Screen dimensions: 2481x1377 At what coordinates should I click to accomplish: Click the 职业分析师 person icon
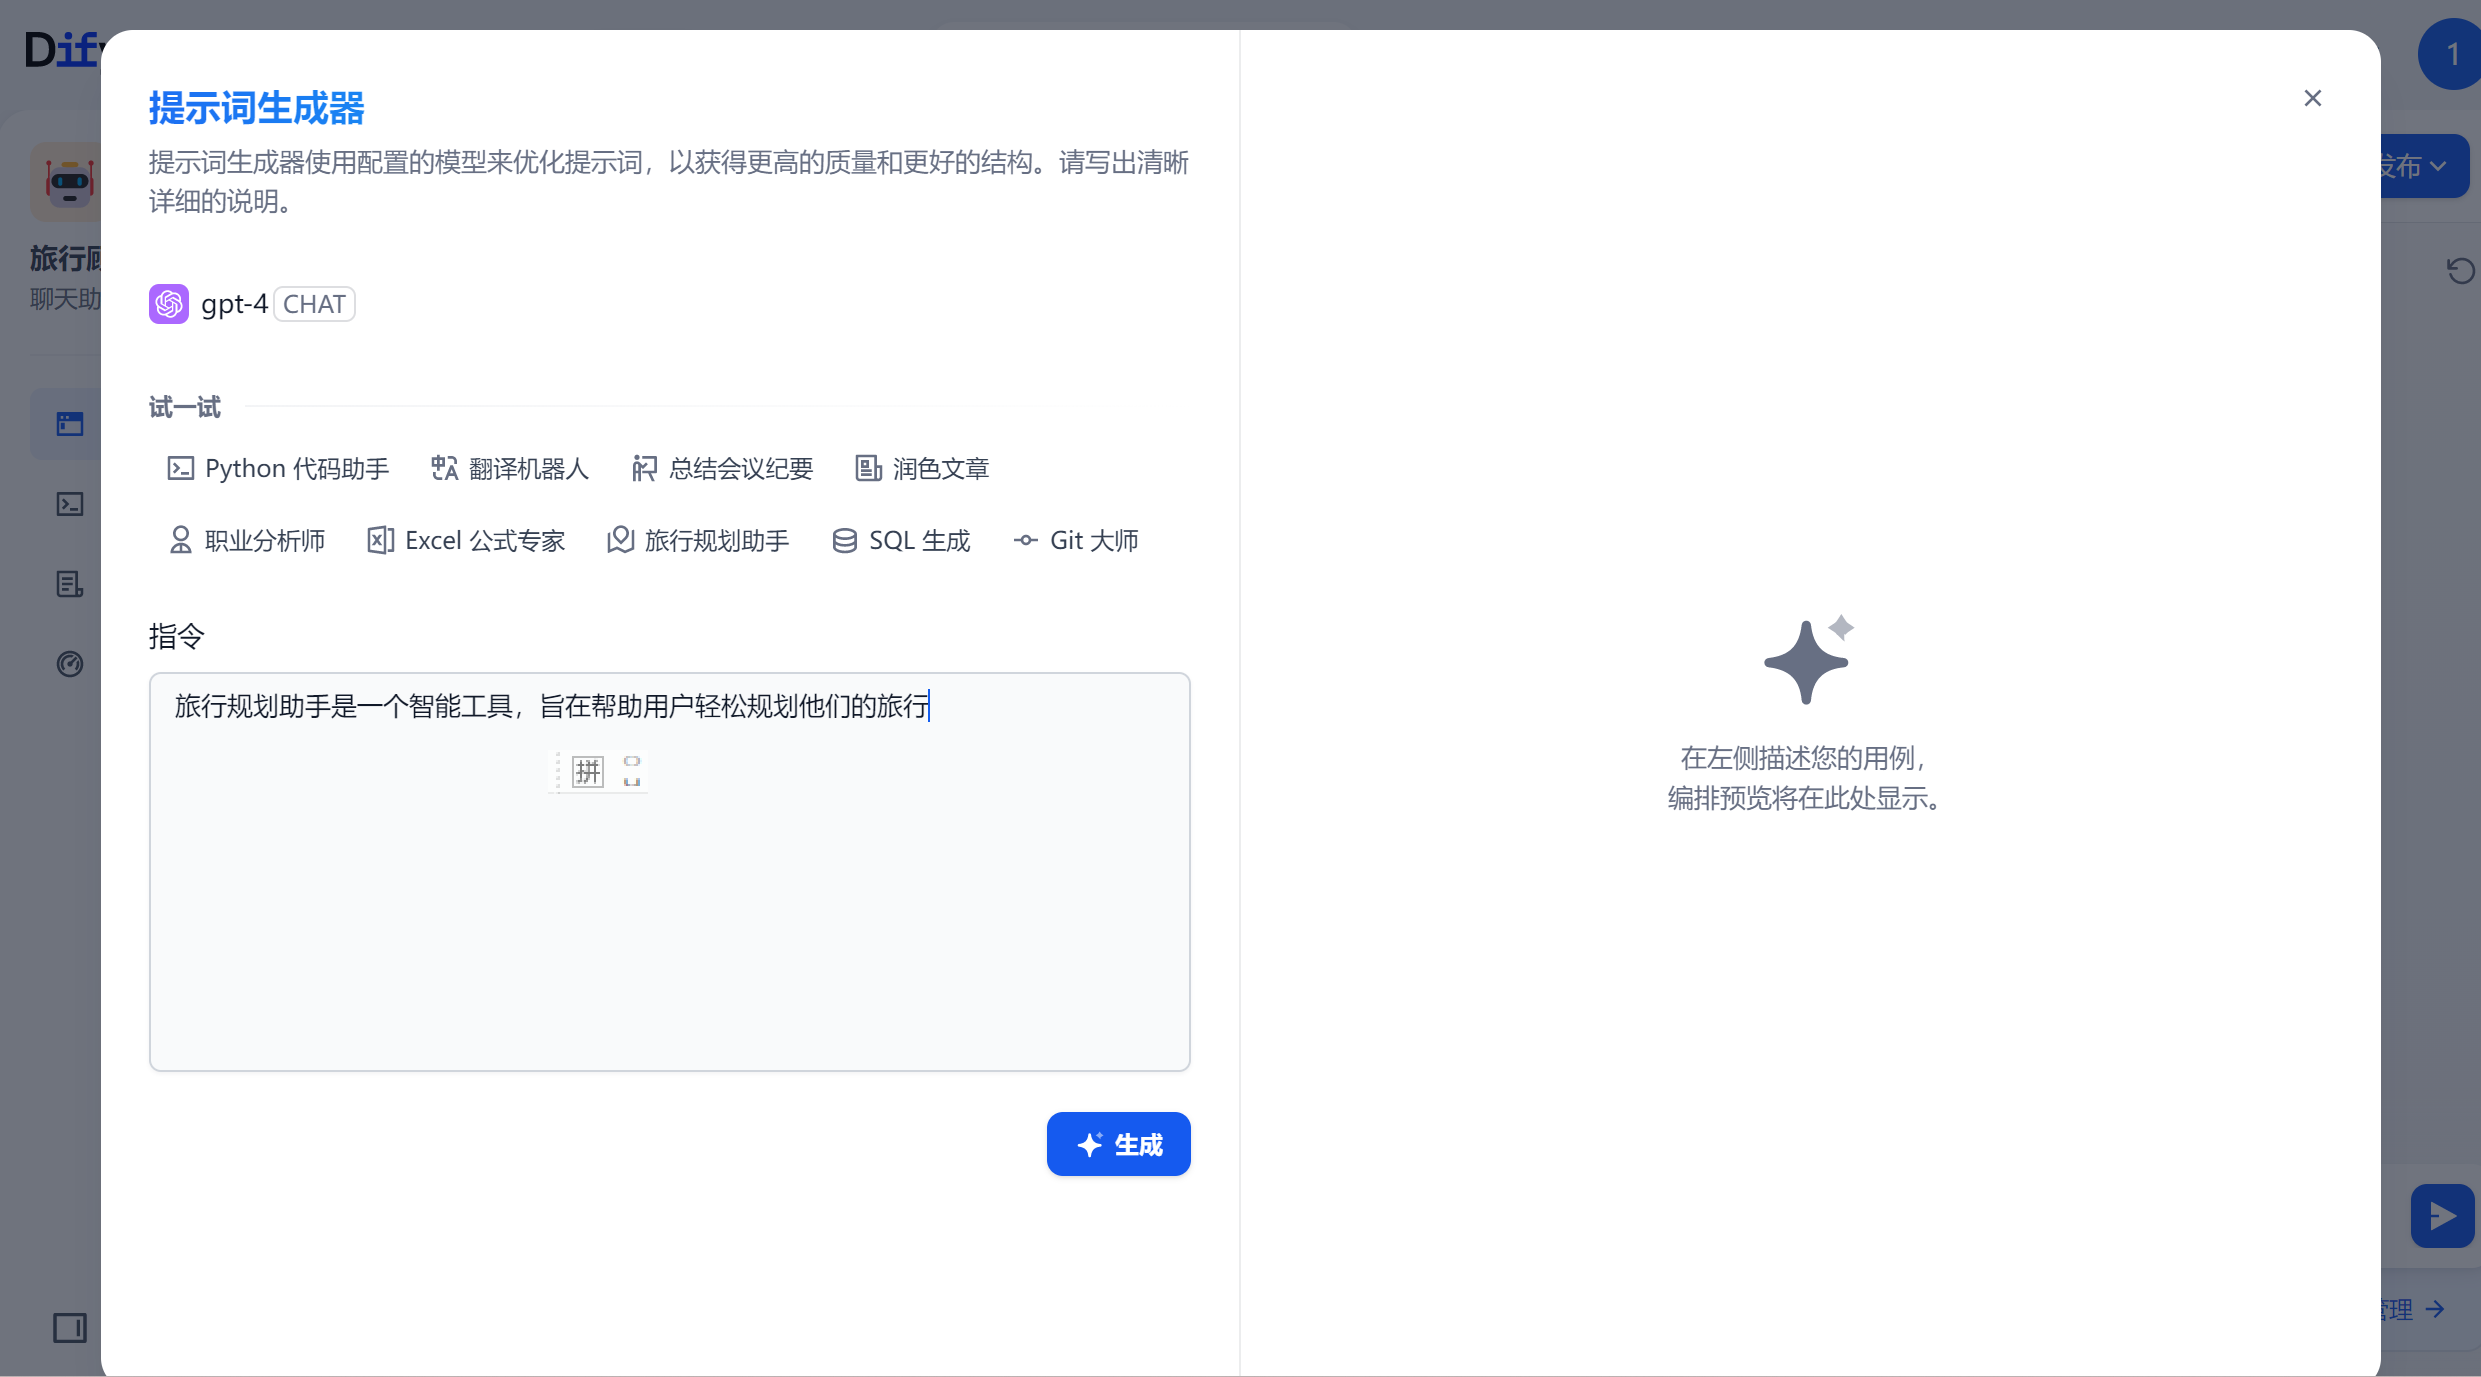pyautogui.click(x=180, y=540)
